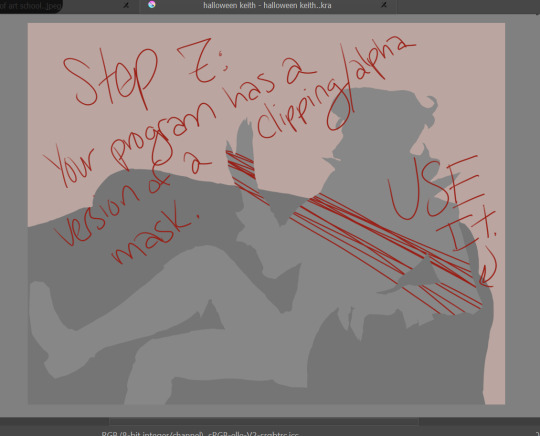Viewport: 540px width, 436px height.
Task: Click the RGB color profile status bar text
Action: pos(200,433)
